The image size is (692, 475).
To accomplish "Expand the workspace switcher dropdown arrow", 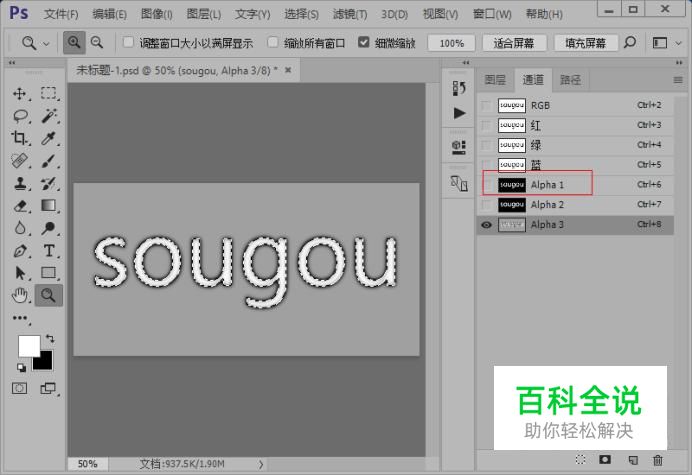I will (x=679, y=43).
